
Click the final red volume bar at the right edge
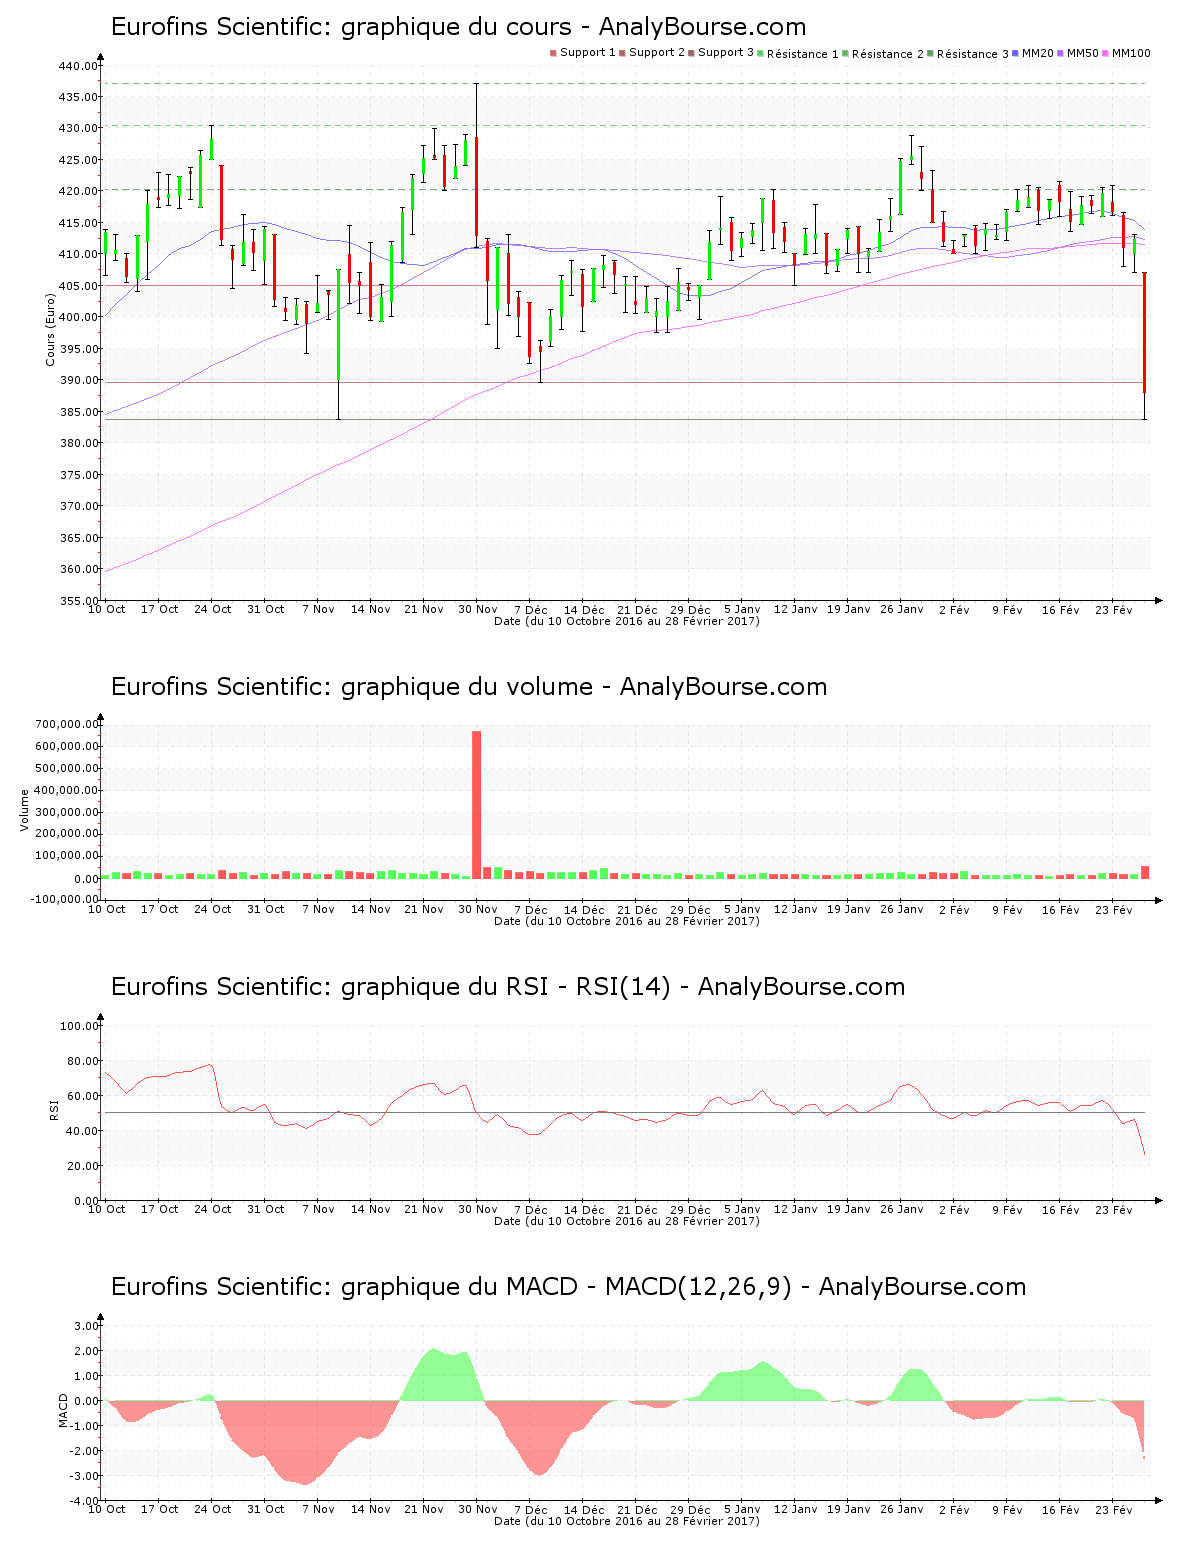point(1145,872)
